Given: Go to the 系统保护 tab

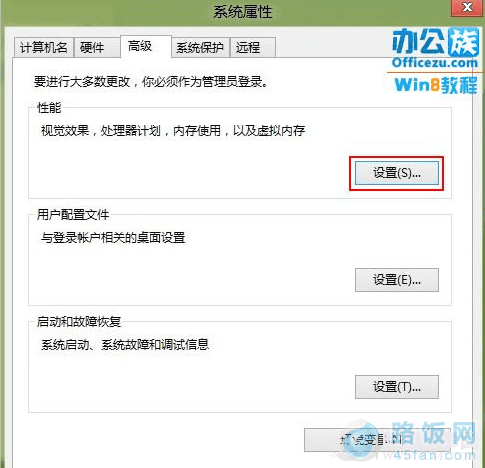Looking at the screenshot, I should [x=200, y=48].
